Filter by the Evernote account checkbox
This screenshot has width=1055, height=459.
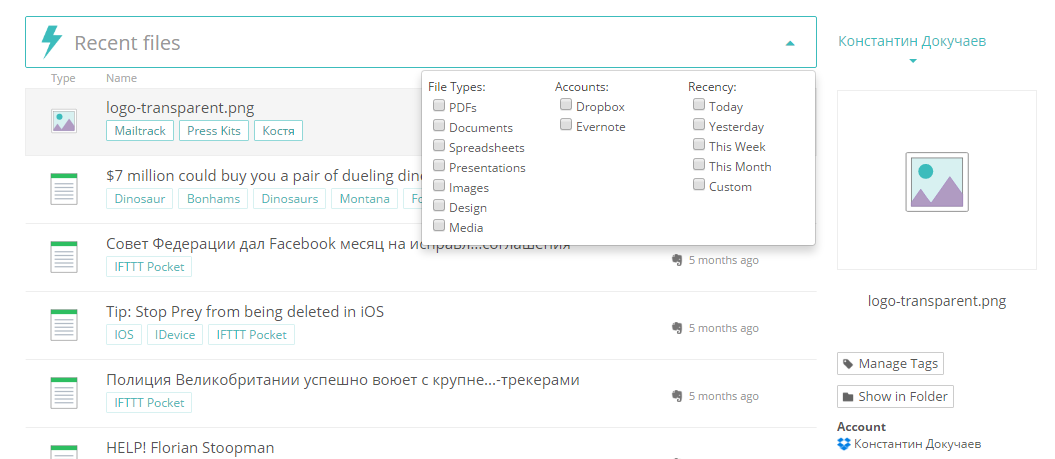[x=566, y=125]
